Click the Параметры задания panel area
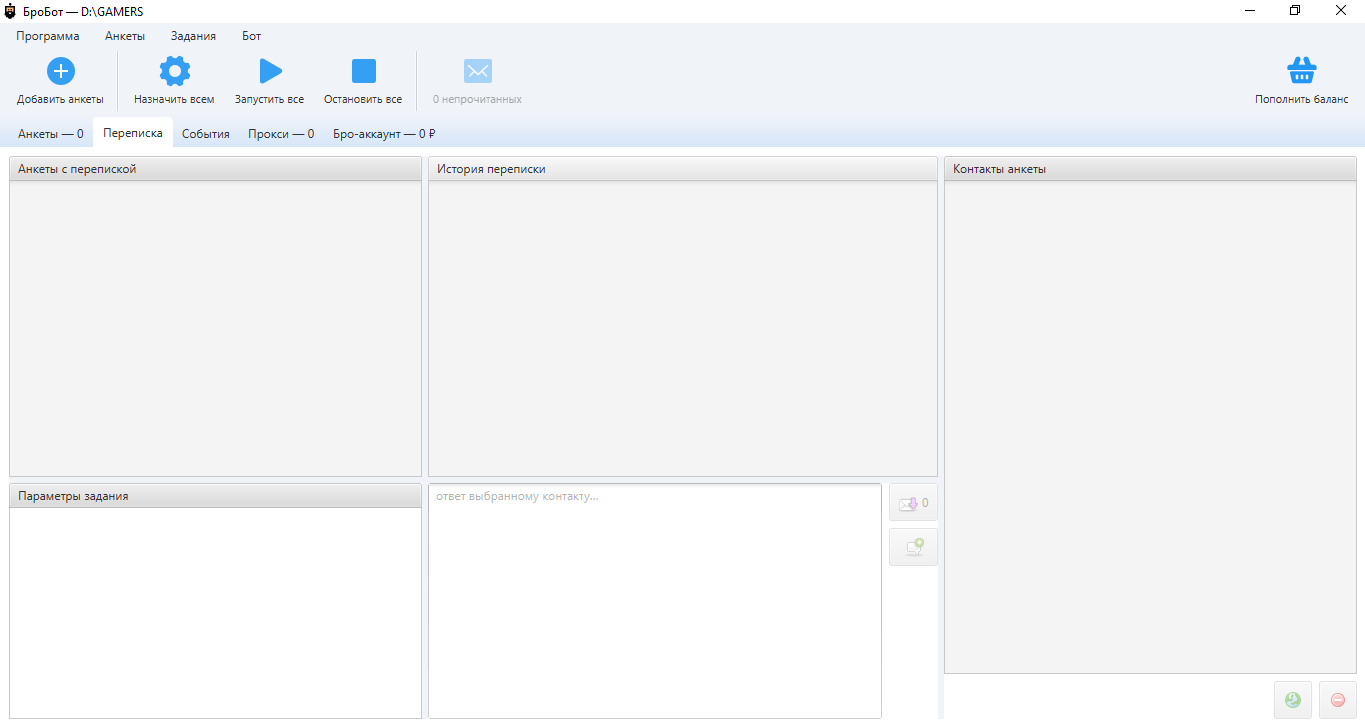Viewport: 1365px width, 728px height. [x=215, y=612]
